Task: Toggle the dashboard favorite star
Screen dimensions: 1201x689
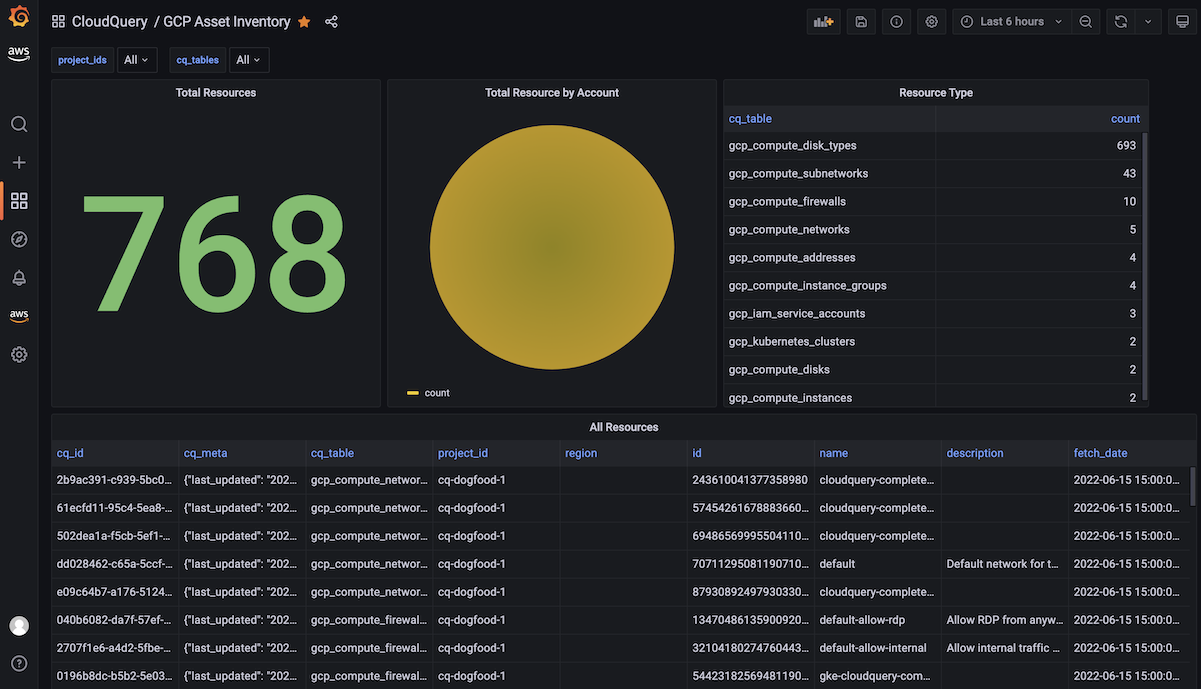Action: point(304,22)
